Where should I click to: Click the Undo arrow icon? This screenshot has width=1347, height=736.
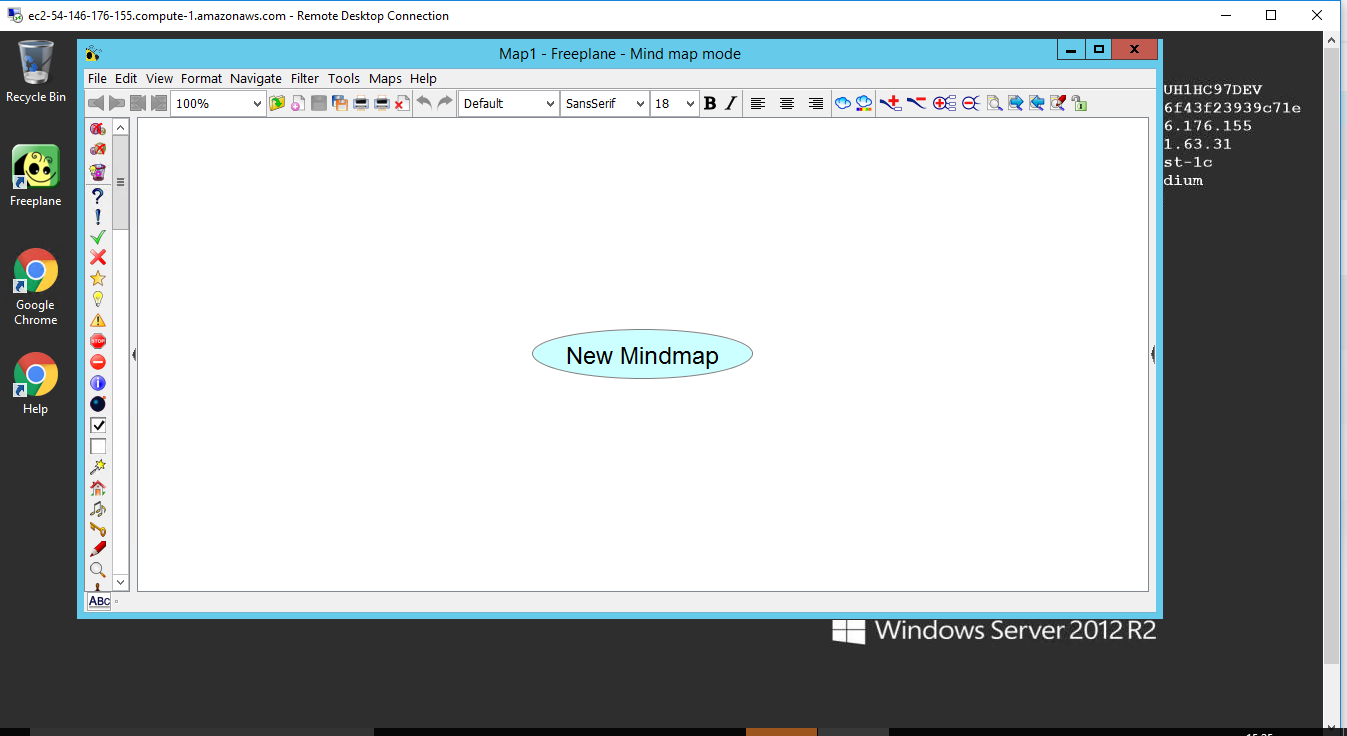coord(424,103)
